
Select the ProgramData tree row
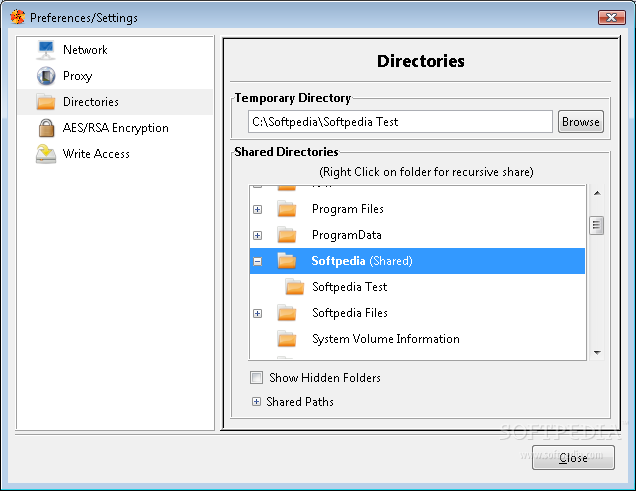click(417, 235)
